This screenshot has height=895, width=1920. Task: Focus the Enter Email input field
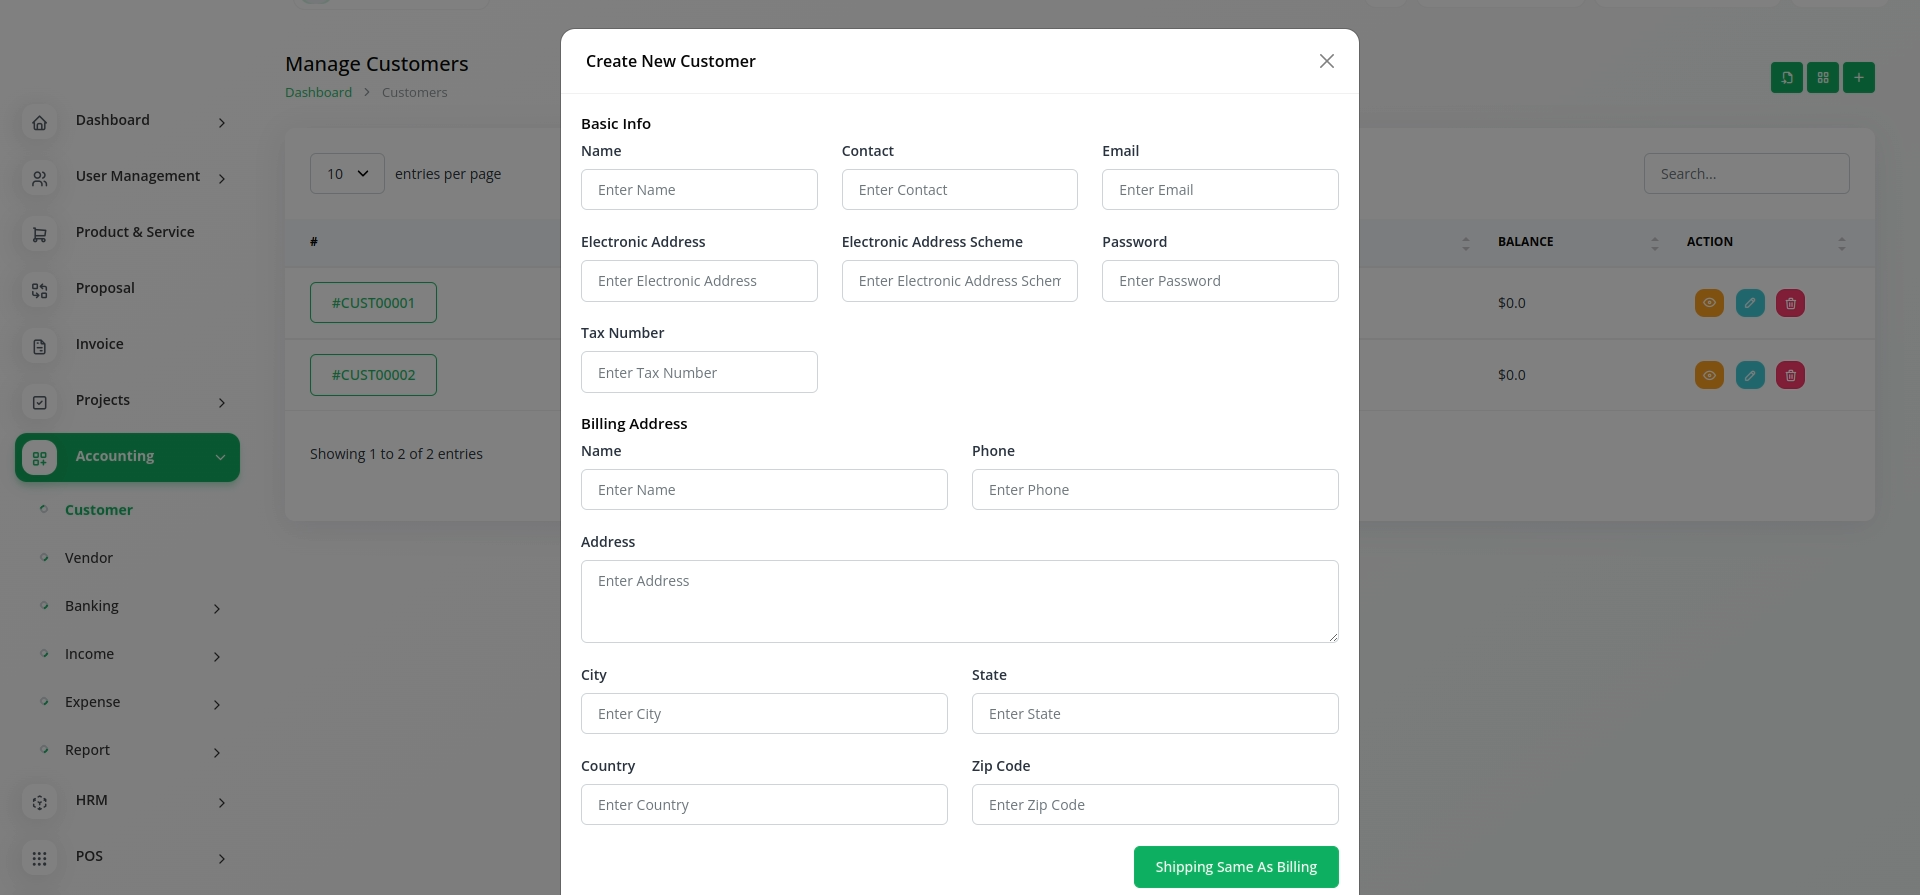pos(1219,190)
